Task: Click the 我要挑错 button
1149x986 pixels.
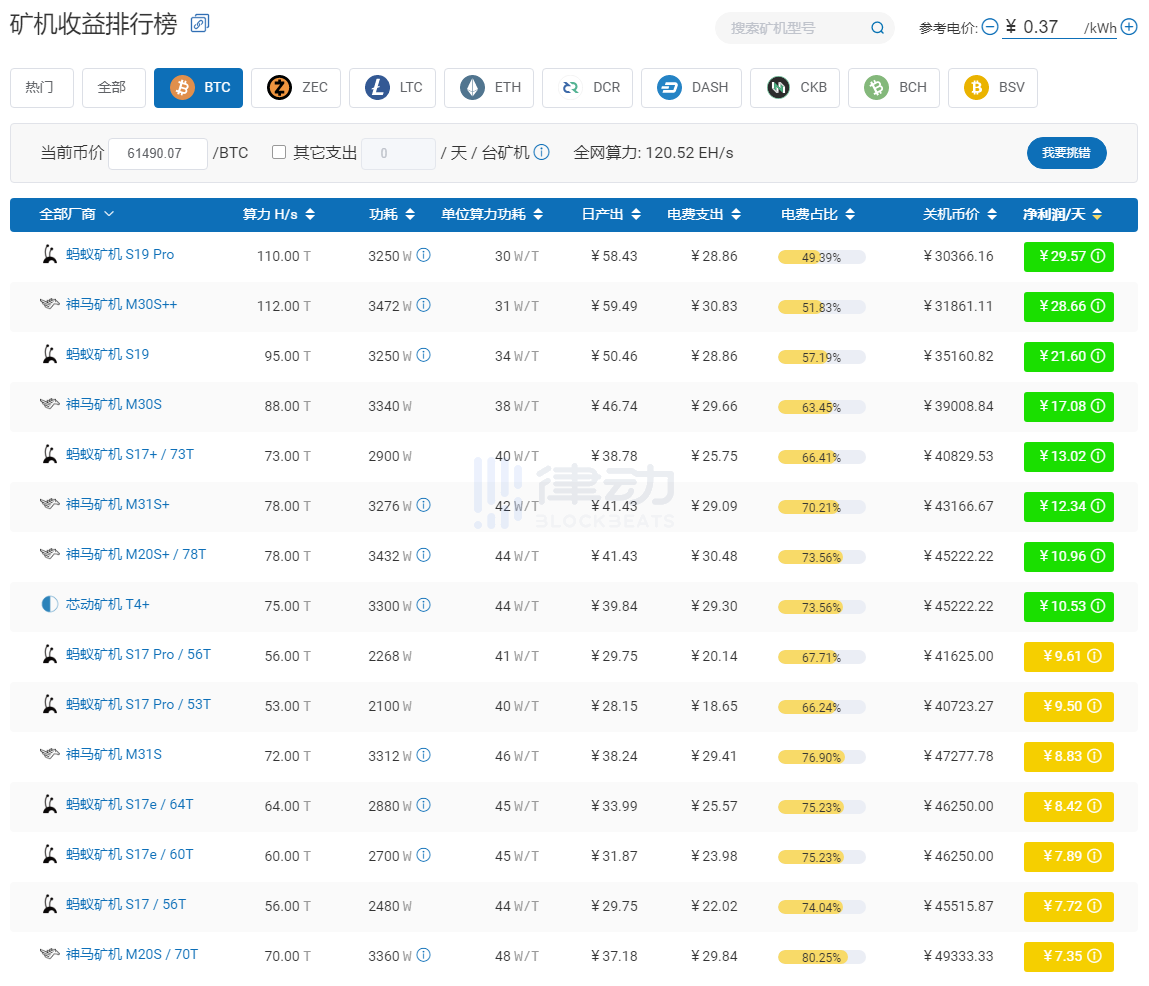Action: coord(1066,152)
